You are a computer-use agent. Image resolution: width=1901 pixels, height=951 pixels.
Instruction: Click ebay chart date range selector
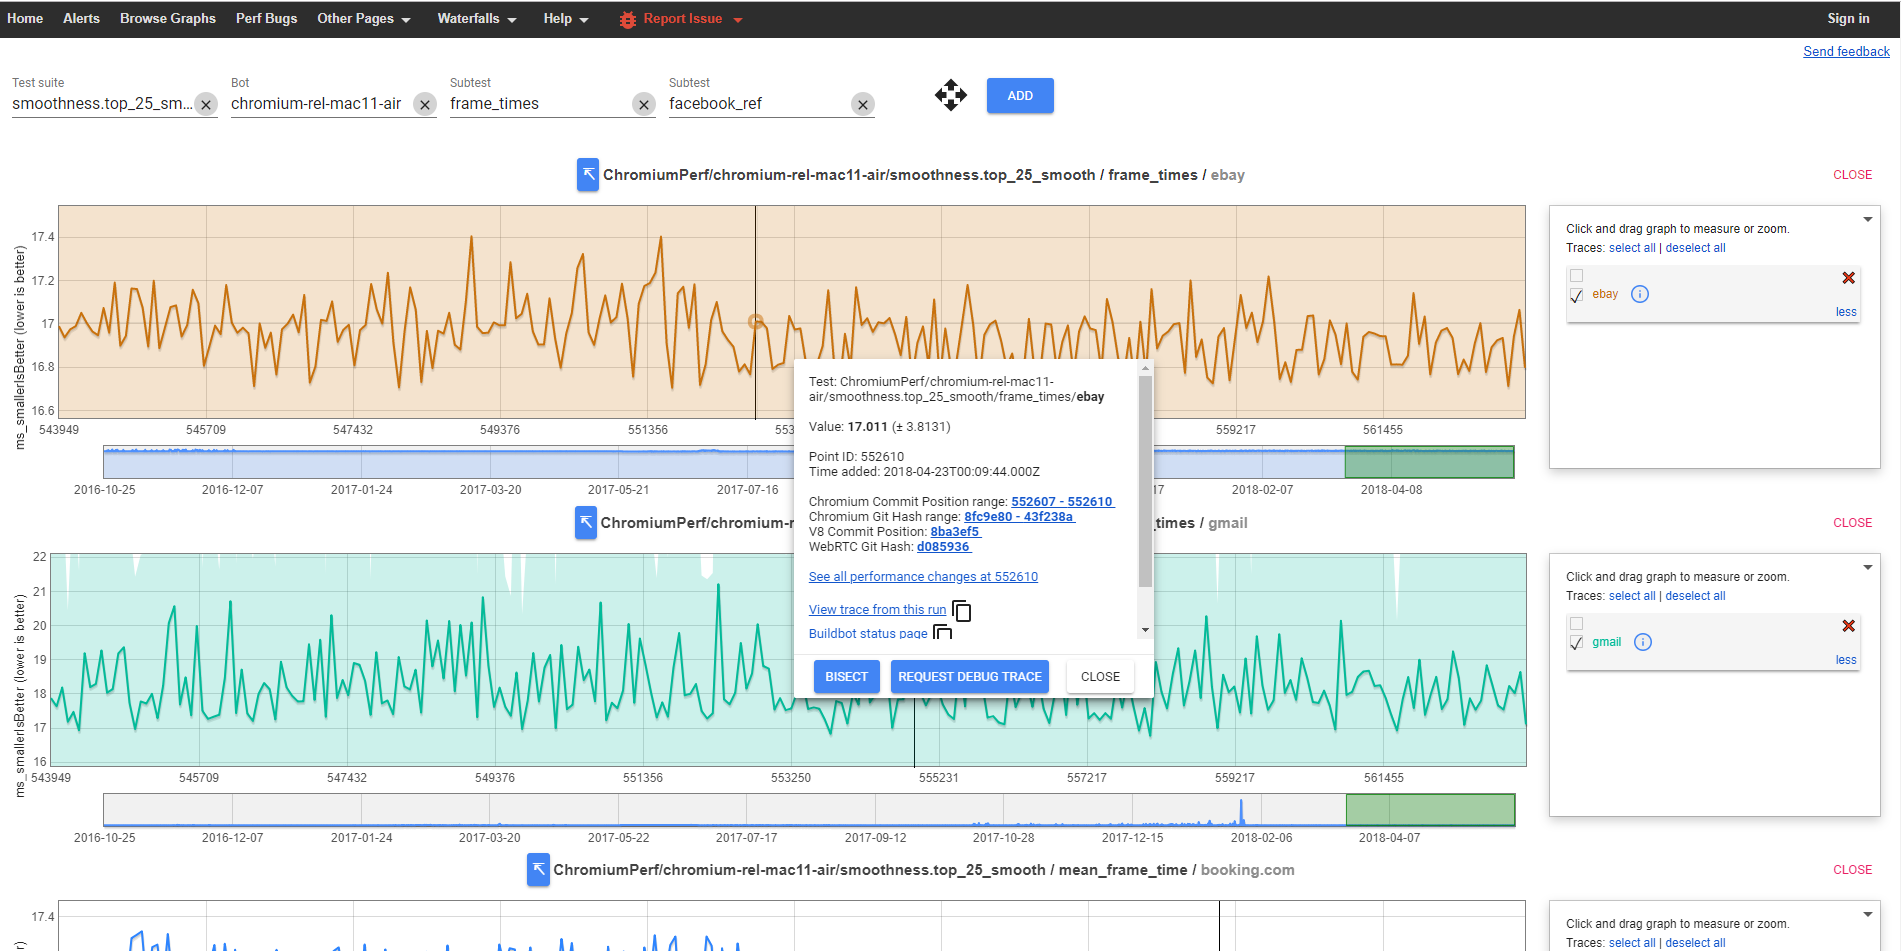1429,462
